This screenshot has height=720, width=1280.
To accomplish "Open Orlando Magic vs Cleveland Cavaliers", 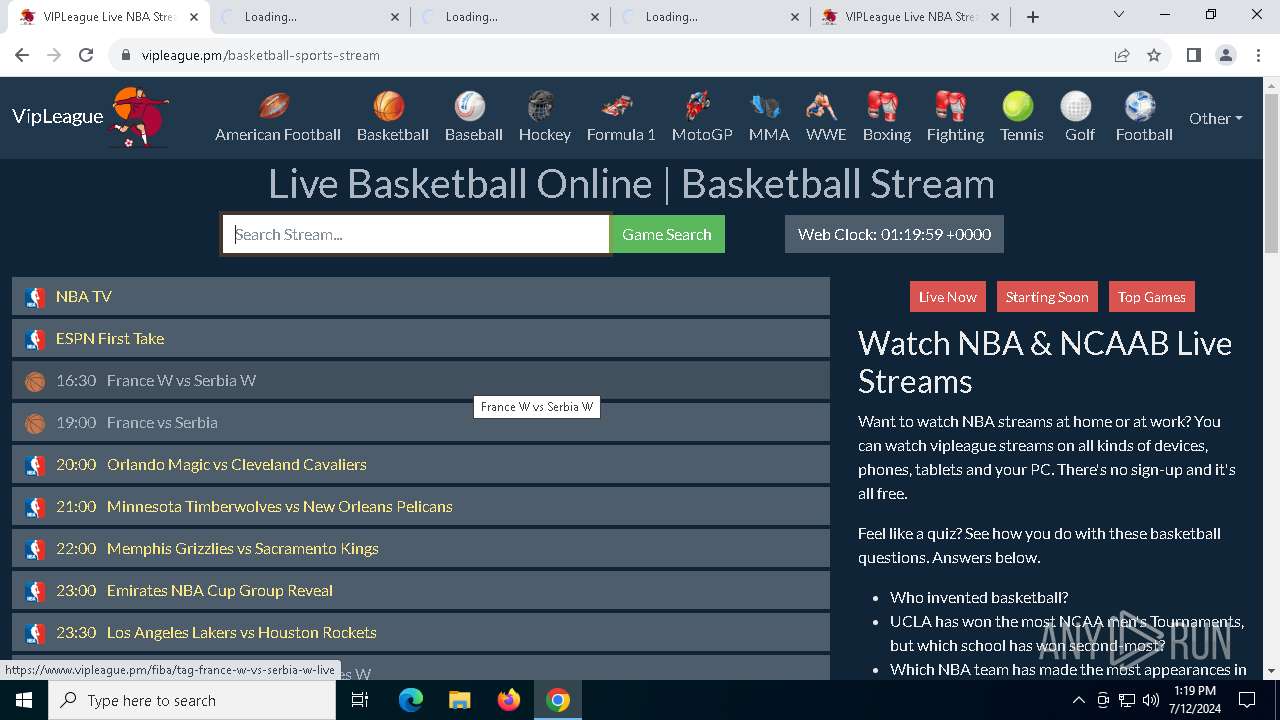I will coord(421,465).
